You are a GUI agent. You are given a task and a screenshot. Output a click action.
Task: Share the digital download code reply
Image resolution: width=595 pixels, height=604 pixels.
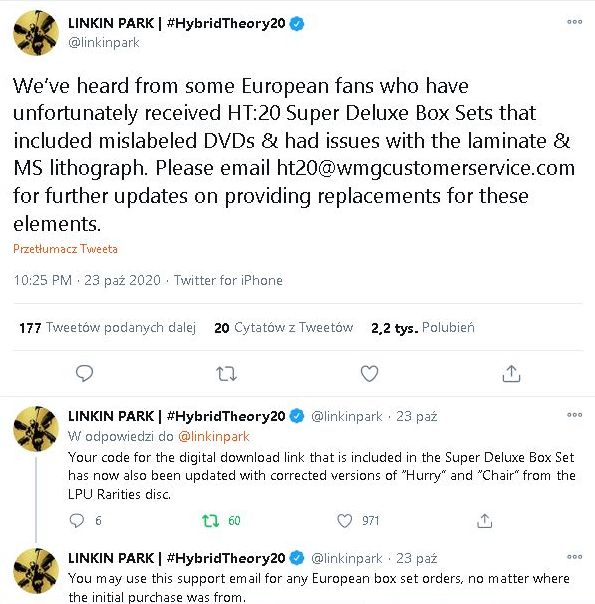pos(484,520)
